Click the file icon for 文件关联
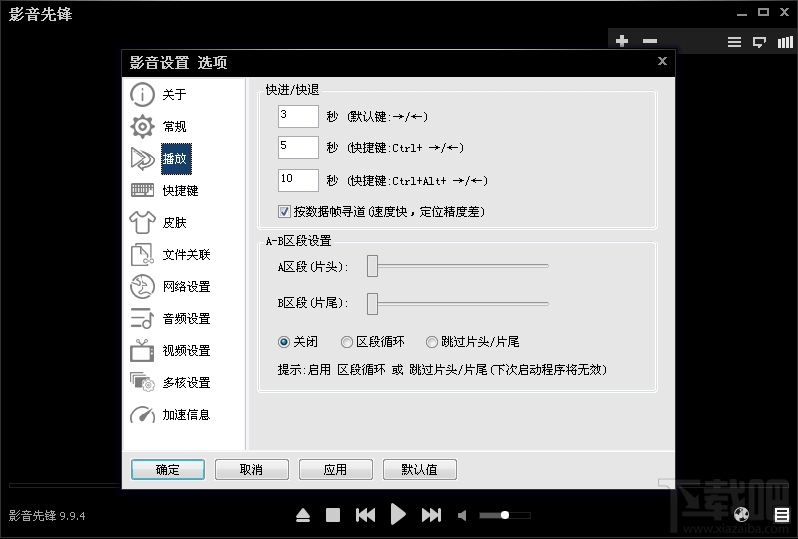798x539 pixels. (x=142, y=254)
